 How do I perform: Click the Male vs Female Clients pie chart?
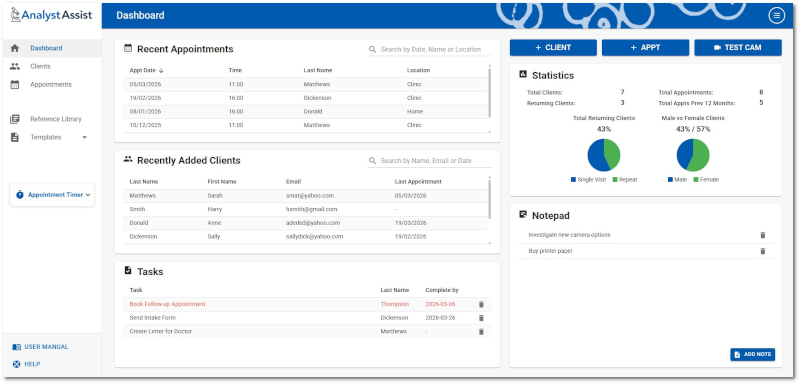point(693,155)
